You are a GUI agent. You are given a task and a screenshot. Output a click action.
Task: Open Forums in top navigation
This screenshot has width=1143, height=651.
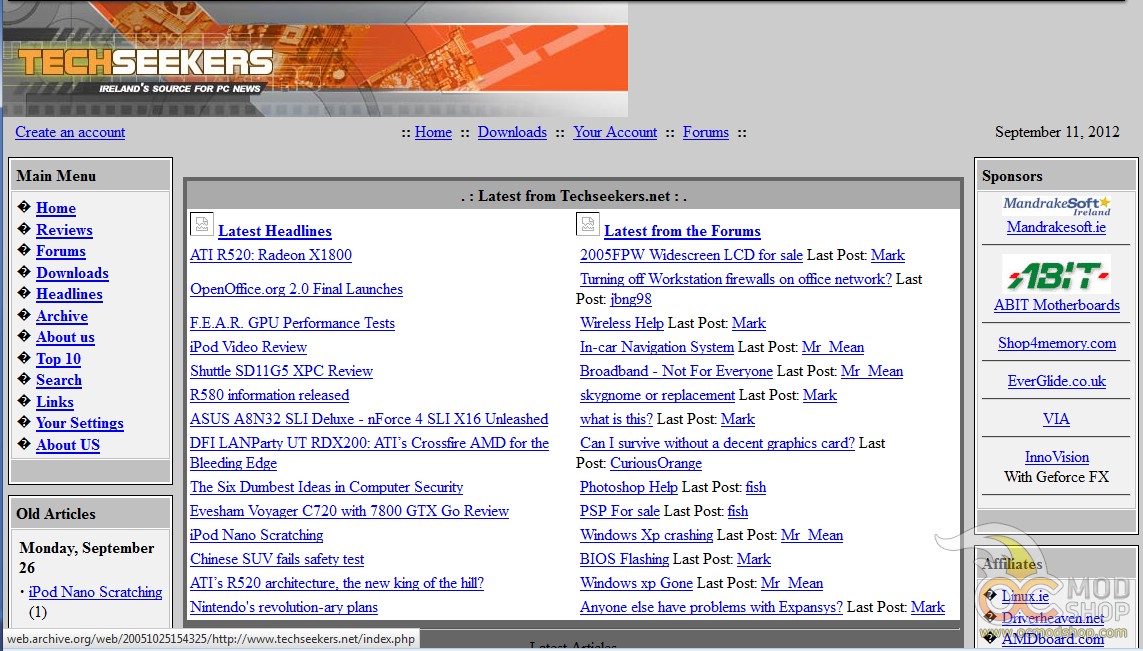click(x=706, y=132)
